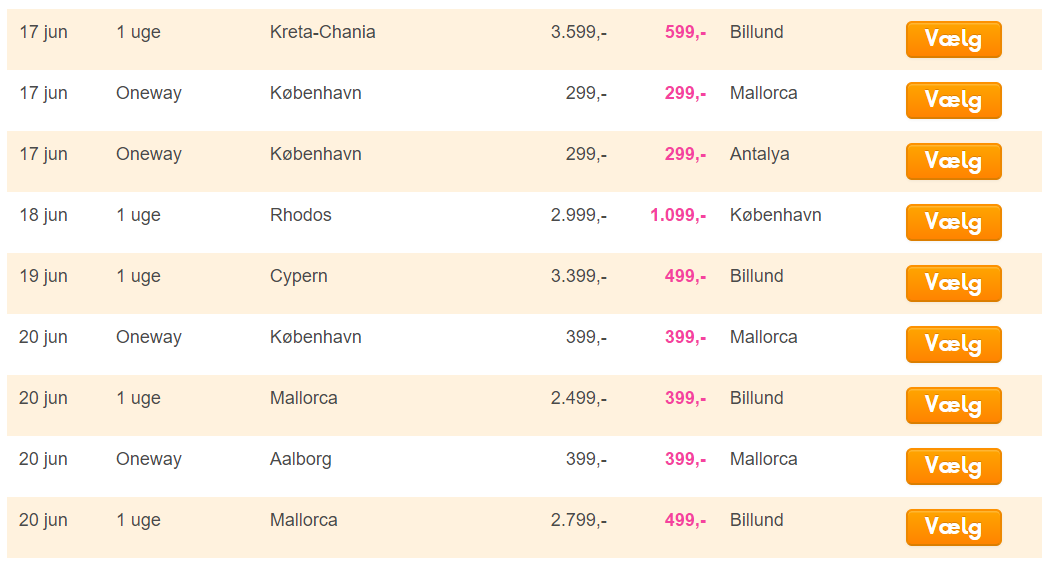The image size is (1050, 562).
Task: Click the Antalya destination label
Action: [759, 155]
